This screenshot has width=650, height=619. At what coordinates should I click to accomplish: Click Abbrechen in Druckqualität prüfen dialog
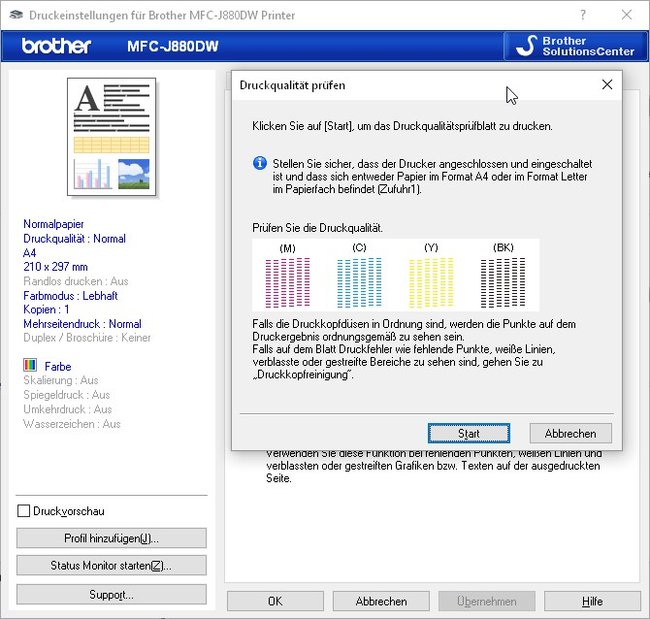pyautogui.click(x=570, y=433)
